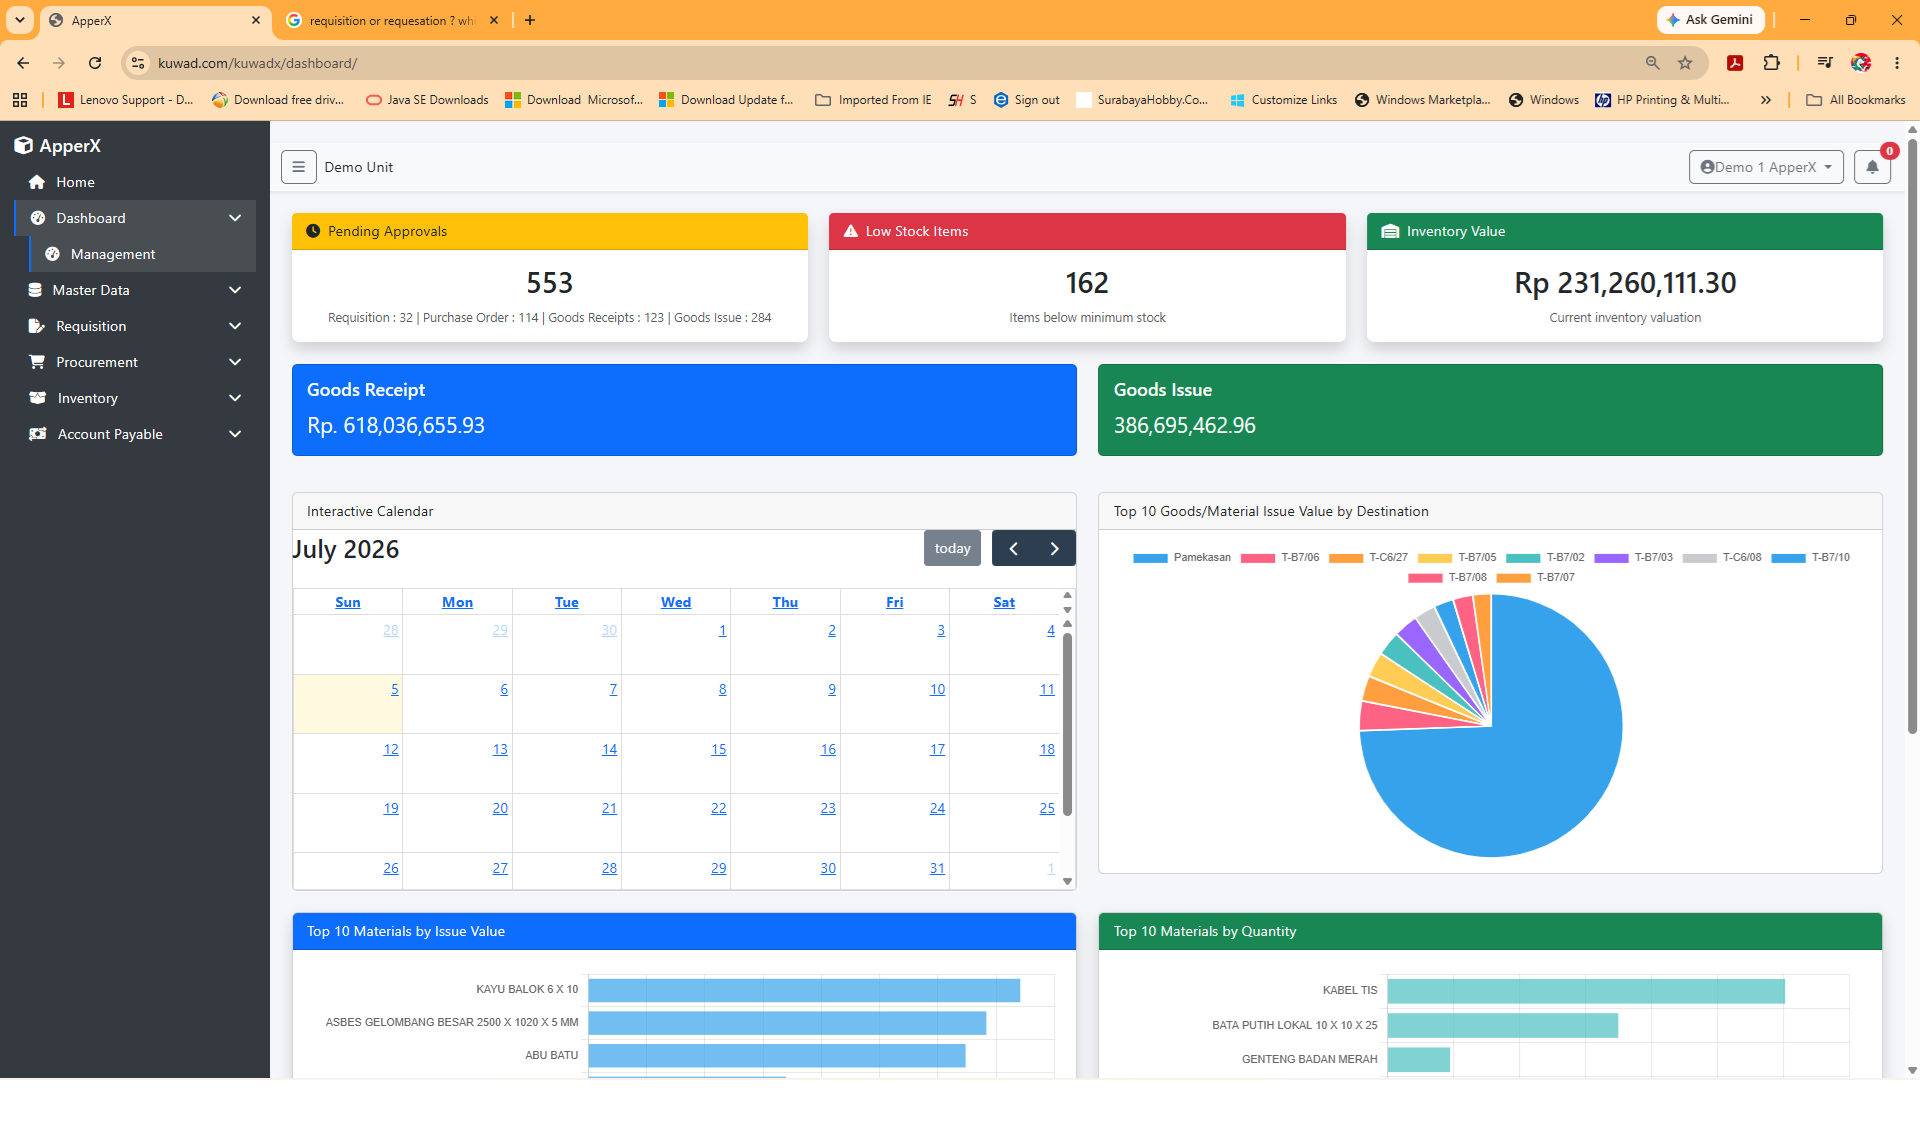Open the Adobe Acrobat extension icon

pyautogui.click(x=1735, y=63)
